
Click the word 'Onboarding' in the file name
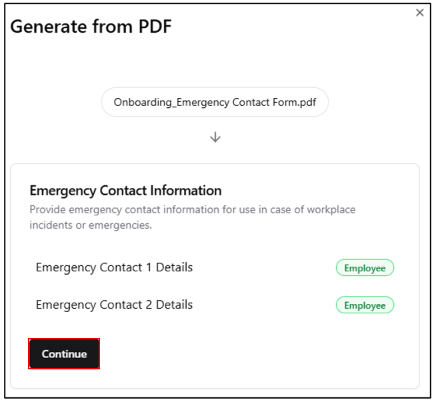tap(142, 102)
